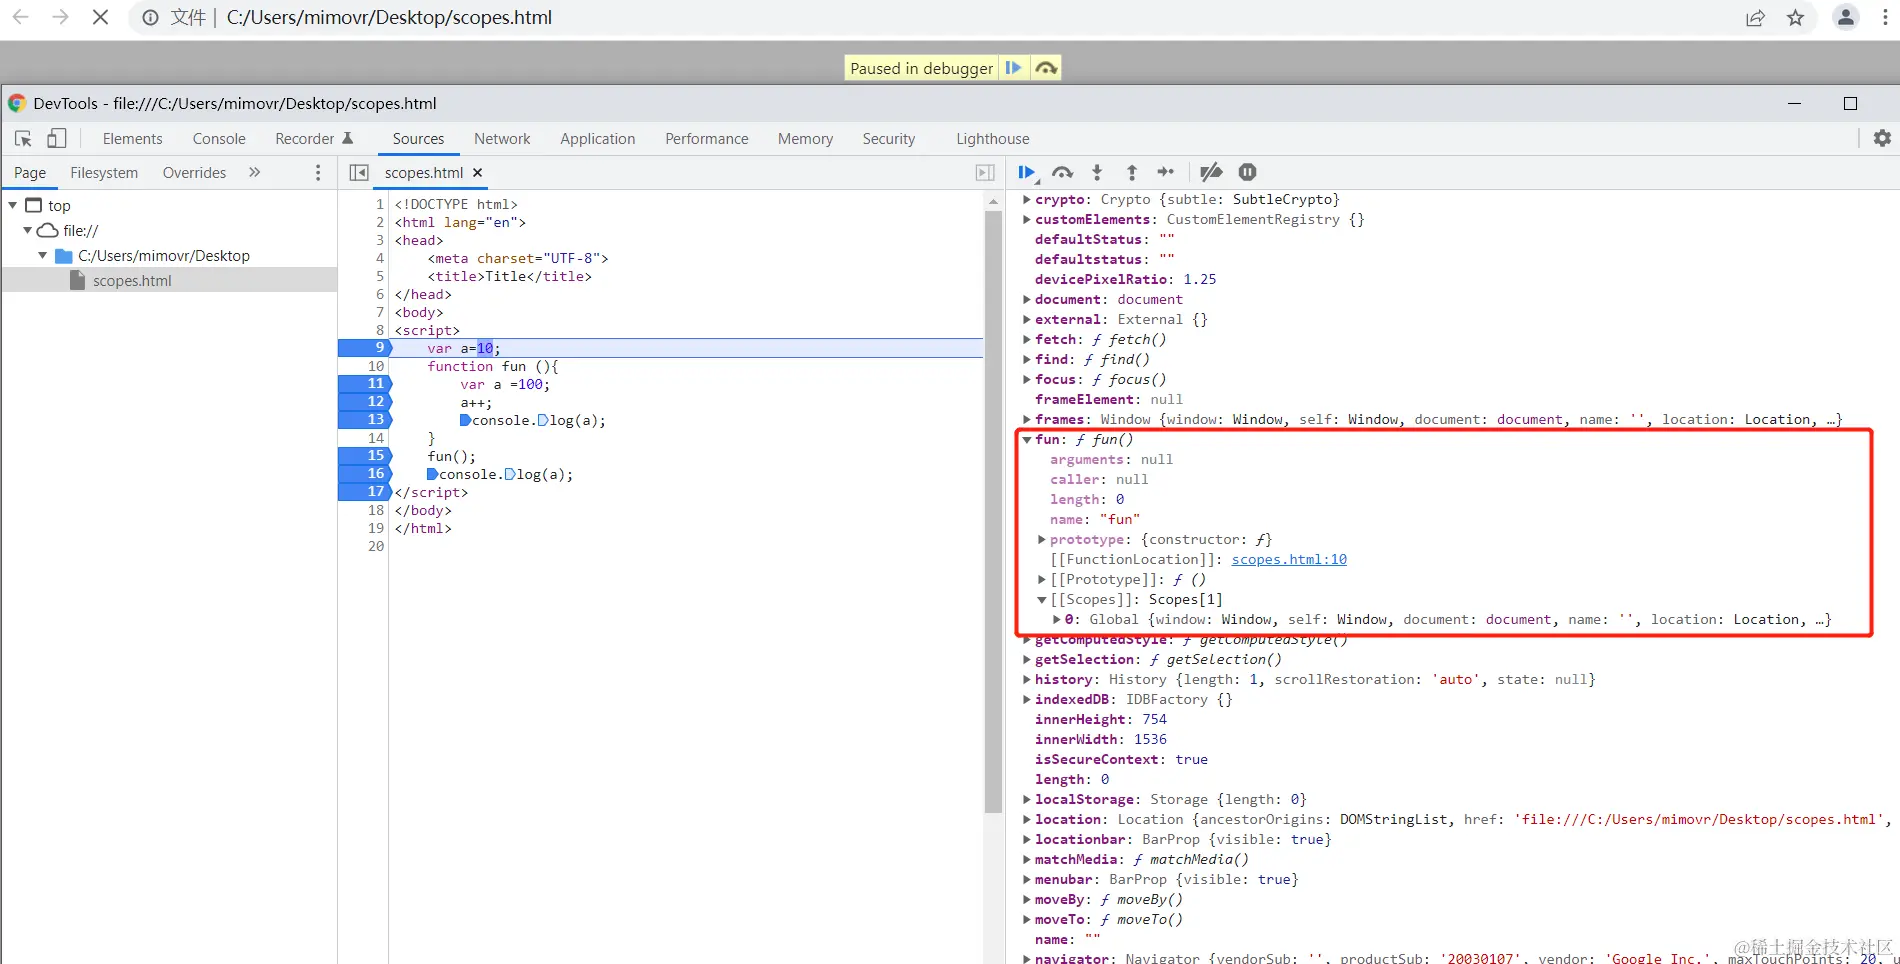The height and width of the screenshot is (964, 1900).
Task: Hide the navigator sidebar toggle icon
Action: click(359, 173)
